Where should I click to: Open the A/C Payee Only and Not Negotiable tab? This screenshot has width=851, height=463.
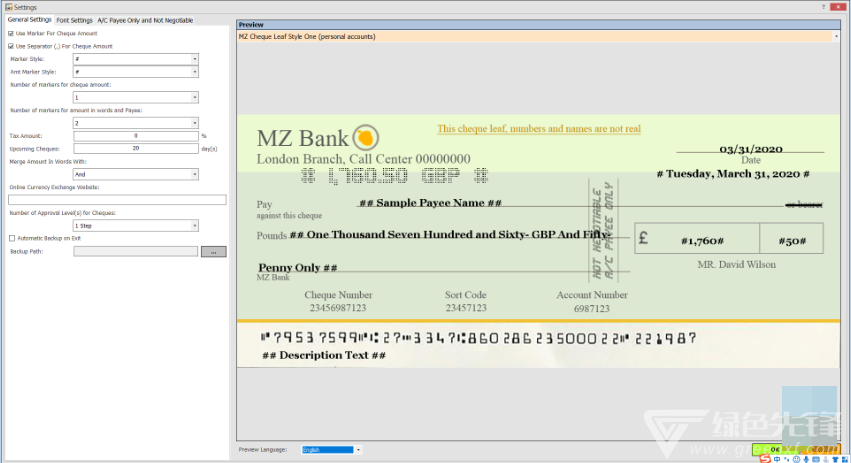point(145,21)
